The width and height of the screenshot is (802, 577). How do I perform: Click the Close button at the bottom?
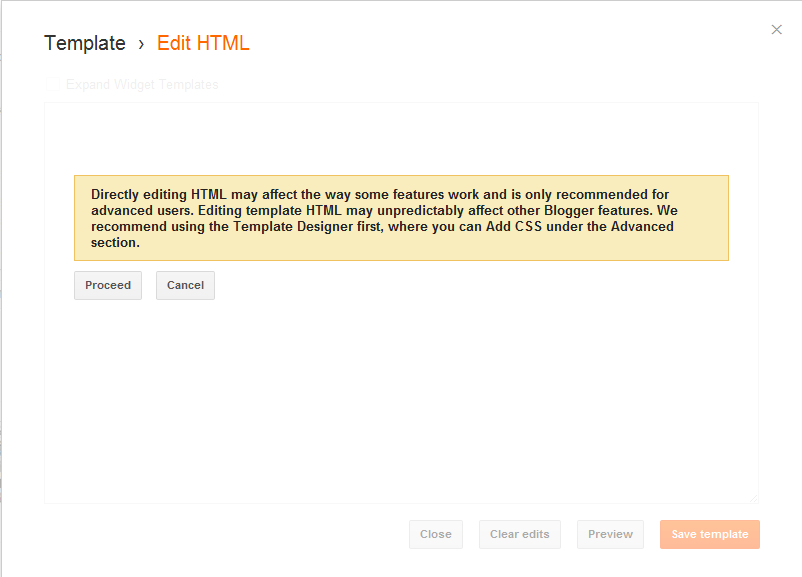point(436,535)
